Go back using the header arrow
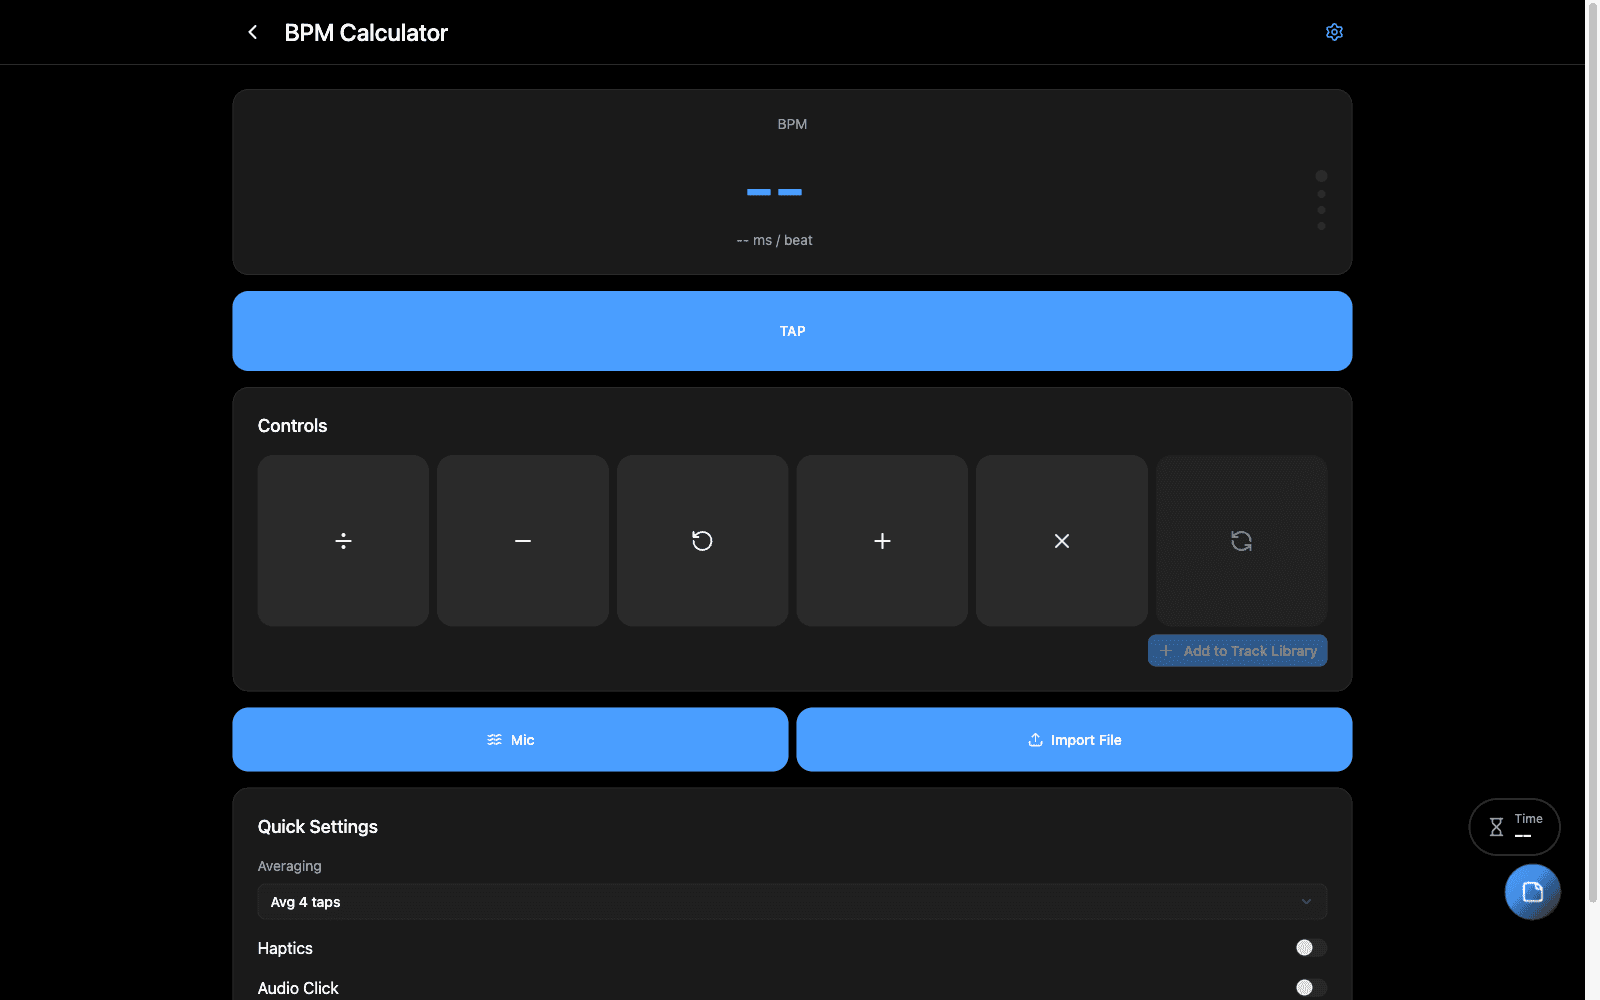 [253, 32]
